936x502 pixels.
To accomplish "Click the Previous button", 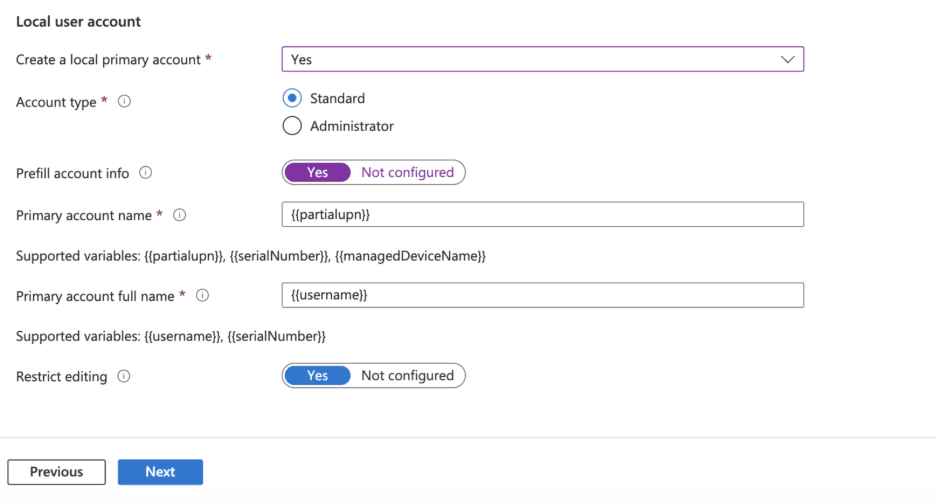I will click(x=56, y=472).
